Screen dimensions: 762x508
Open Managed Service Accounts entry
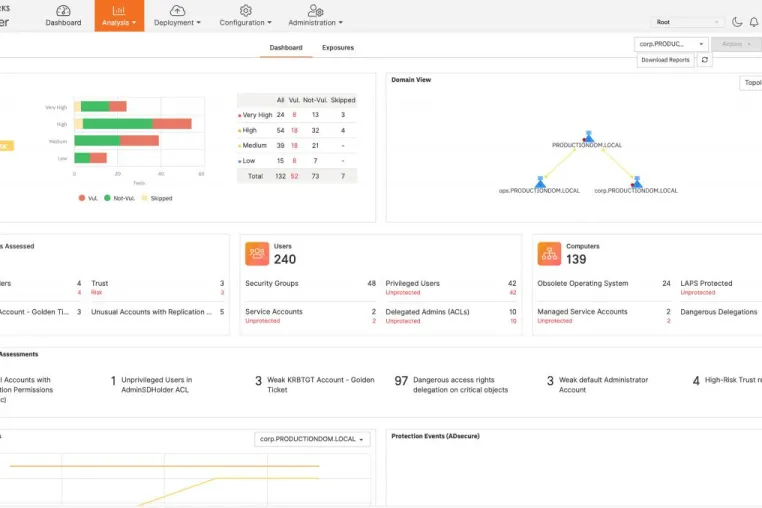tap(604, 315)
